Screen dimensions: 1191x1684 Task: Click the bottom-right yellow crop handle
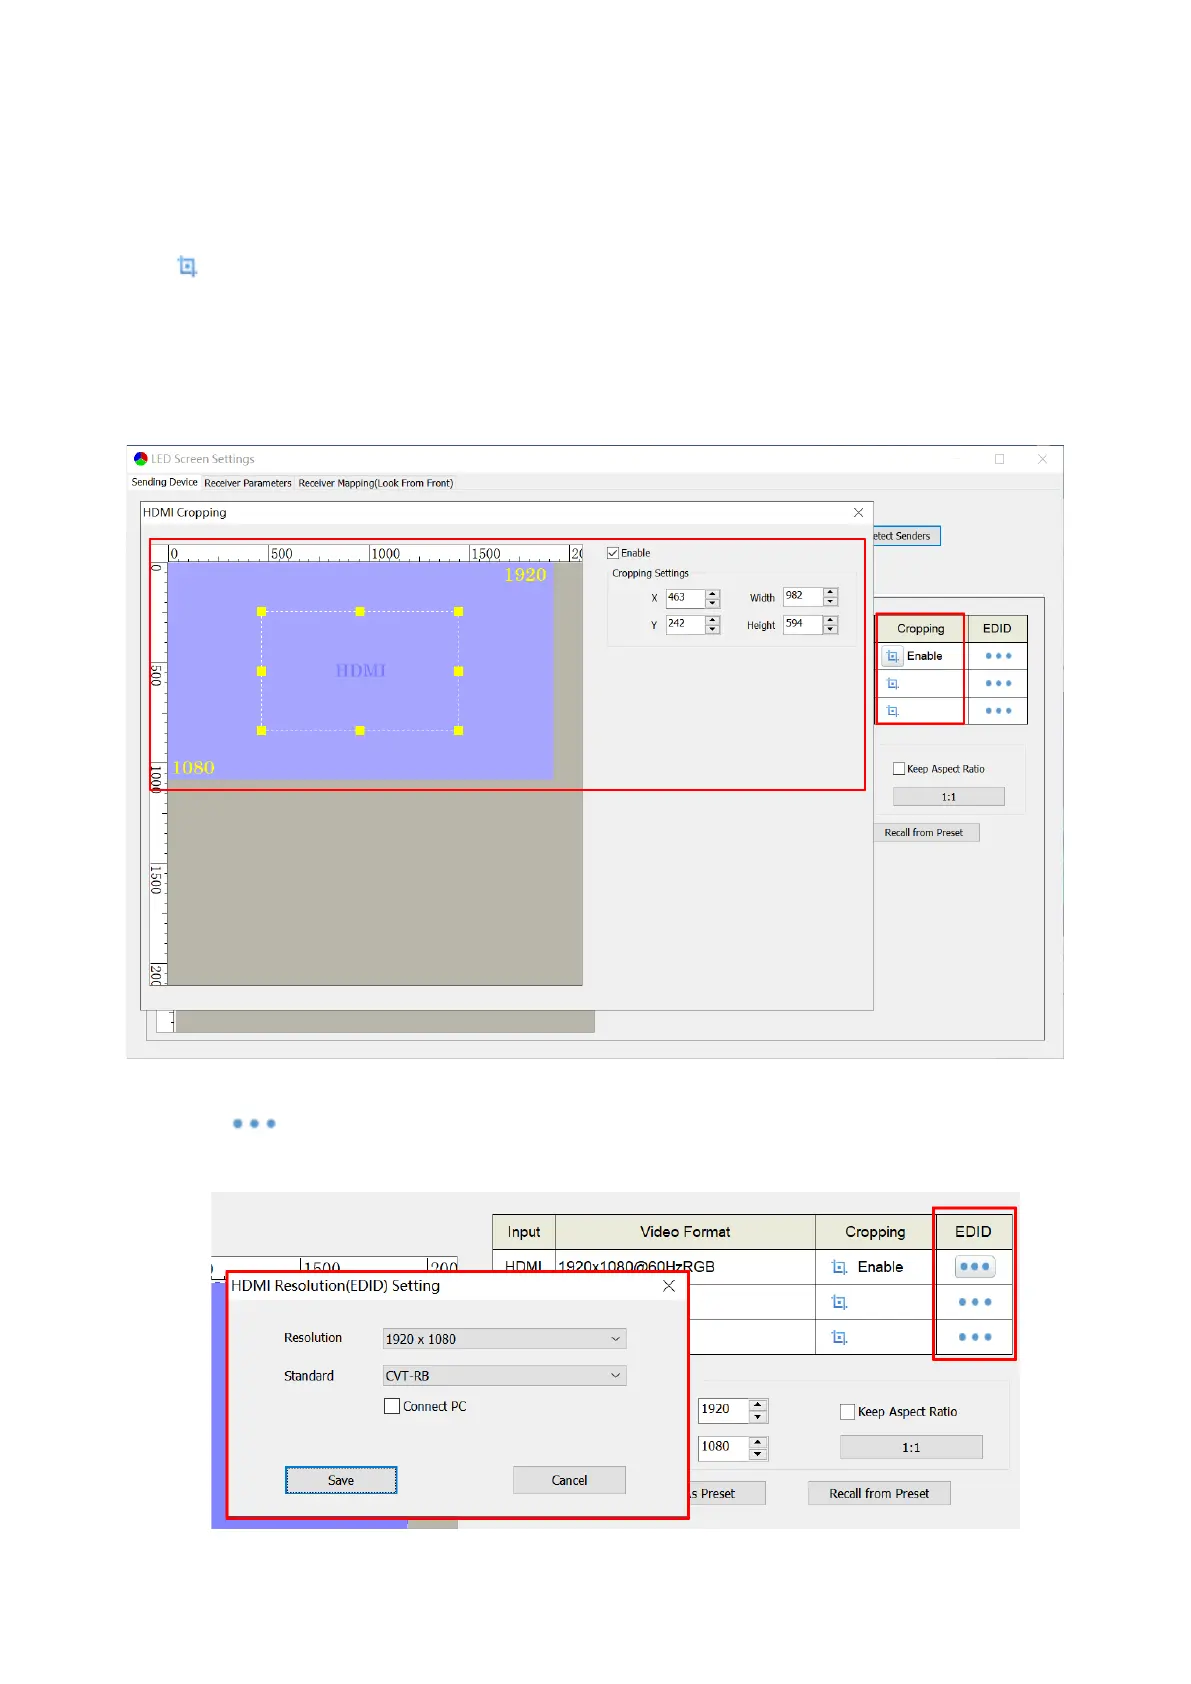(459, 731)
